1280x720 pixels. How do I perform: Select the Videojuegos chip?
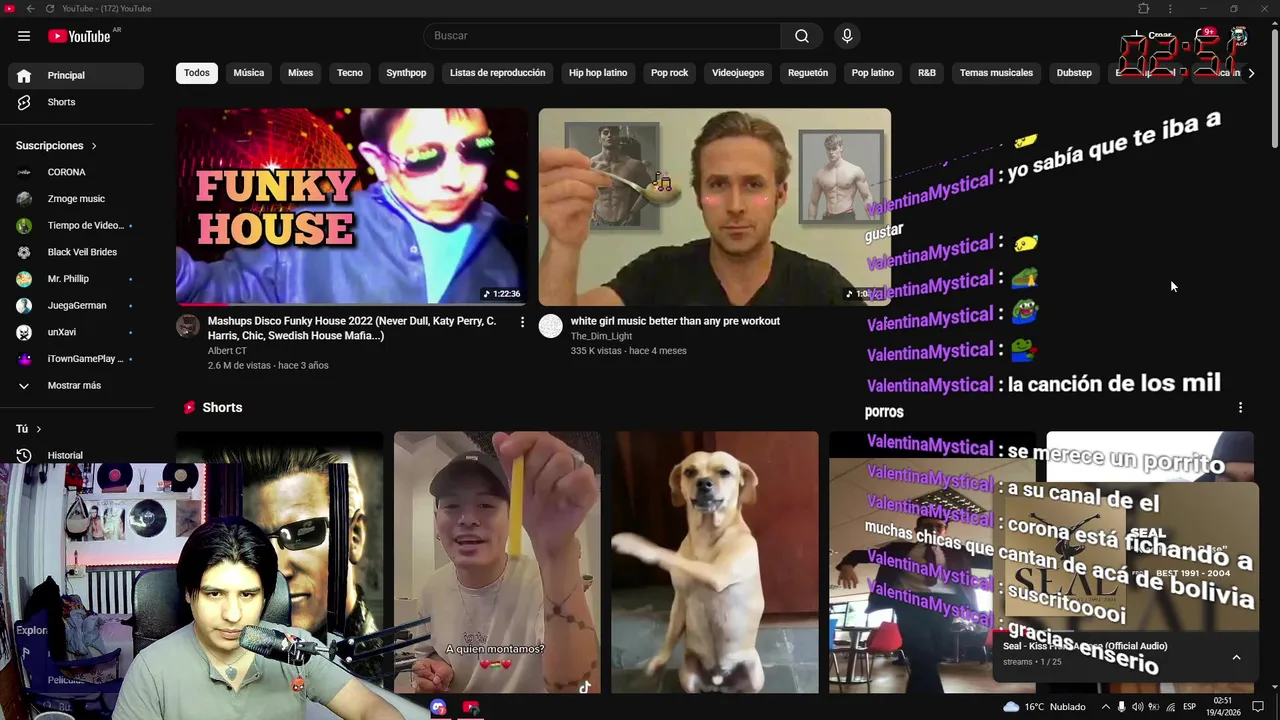(738, 73)
